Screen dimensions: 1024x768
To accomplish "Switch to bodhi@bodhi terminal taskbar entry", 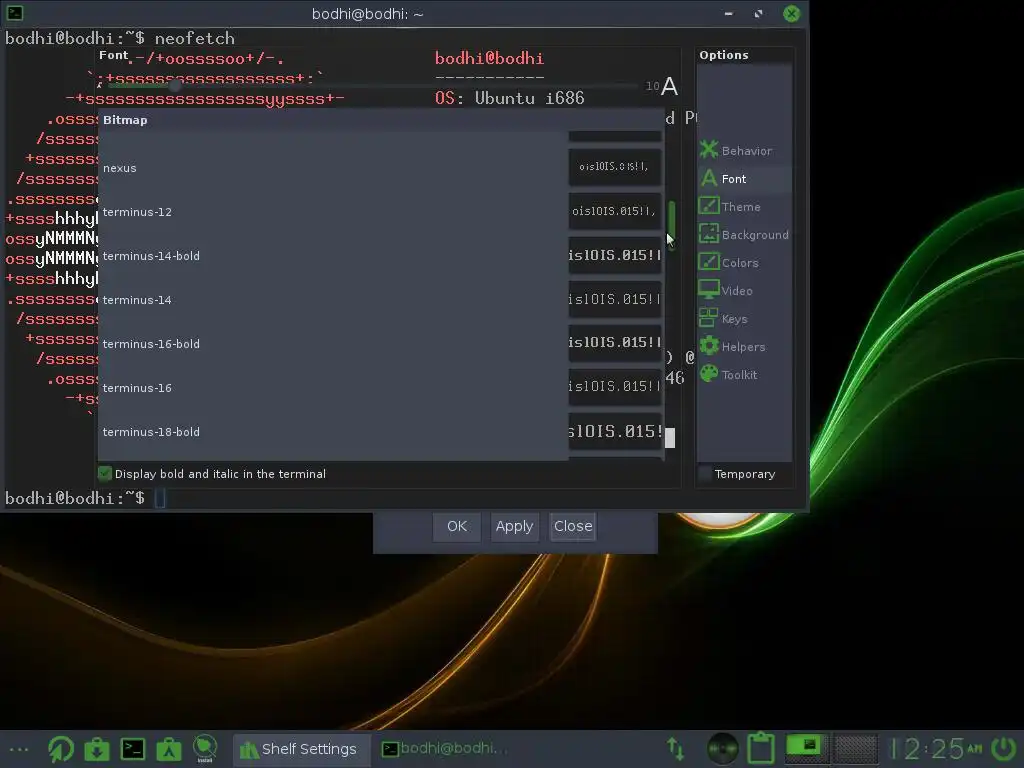I will (444, 748).
